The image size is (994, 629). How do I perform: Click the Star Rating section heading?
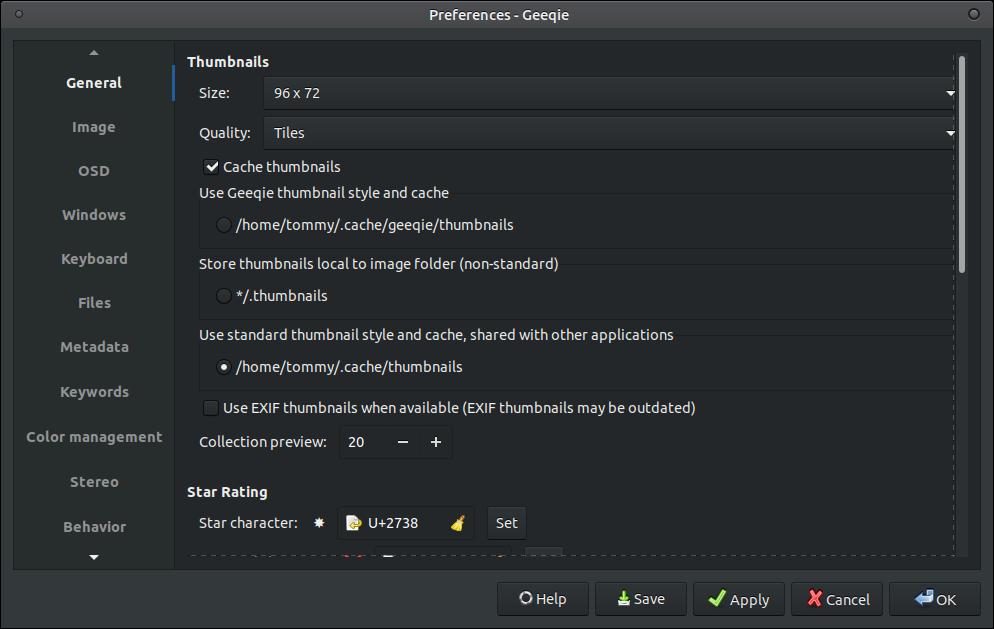click(x=227, y=492)
